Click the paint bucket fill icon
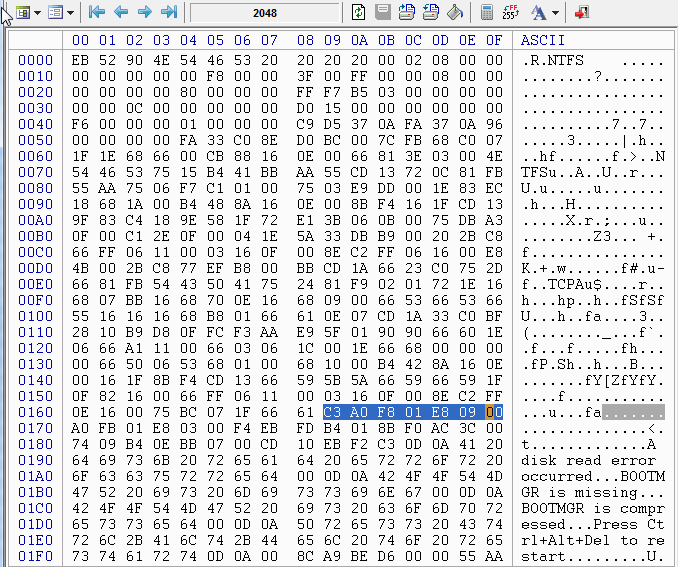 click(455, 12)
